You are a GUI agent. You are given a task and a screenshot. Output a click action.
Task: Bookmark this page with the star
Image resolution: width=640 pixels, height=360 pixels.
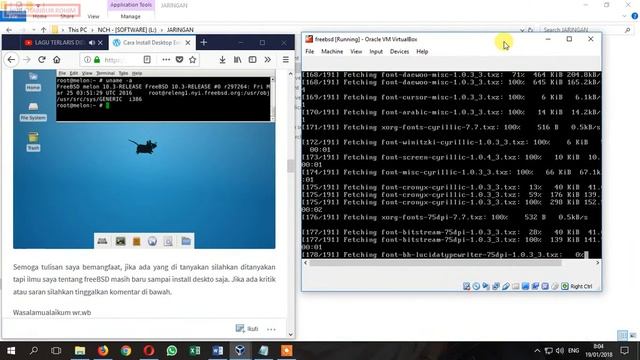[x=193, y=60]
